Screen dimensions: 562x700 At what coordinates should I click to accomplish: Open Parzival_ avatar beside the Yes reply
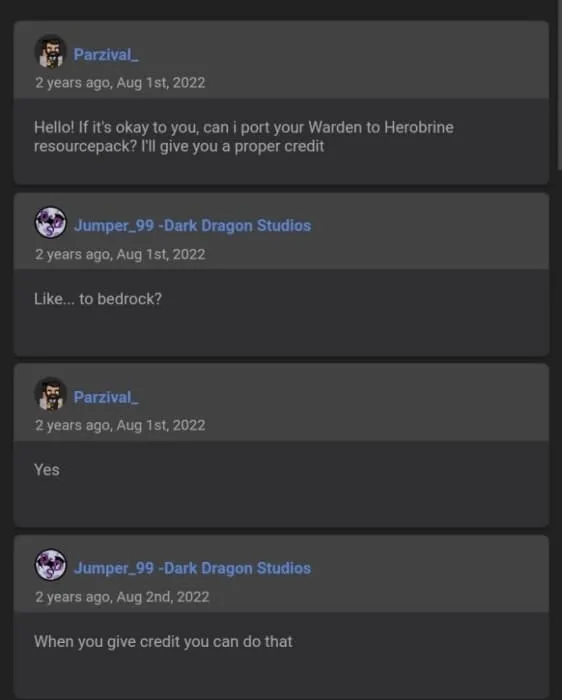click(50, 394)
